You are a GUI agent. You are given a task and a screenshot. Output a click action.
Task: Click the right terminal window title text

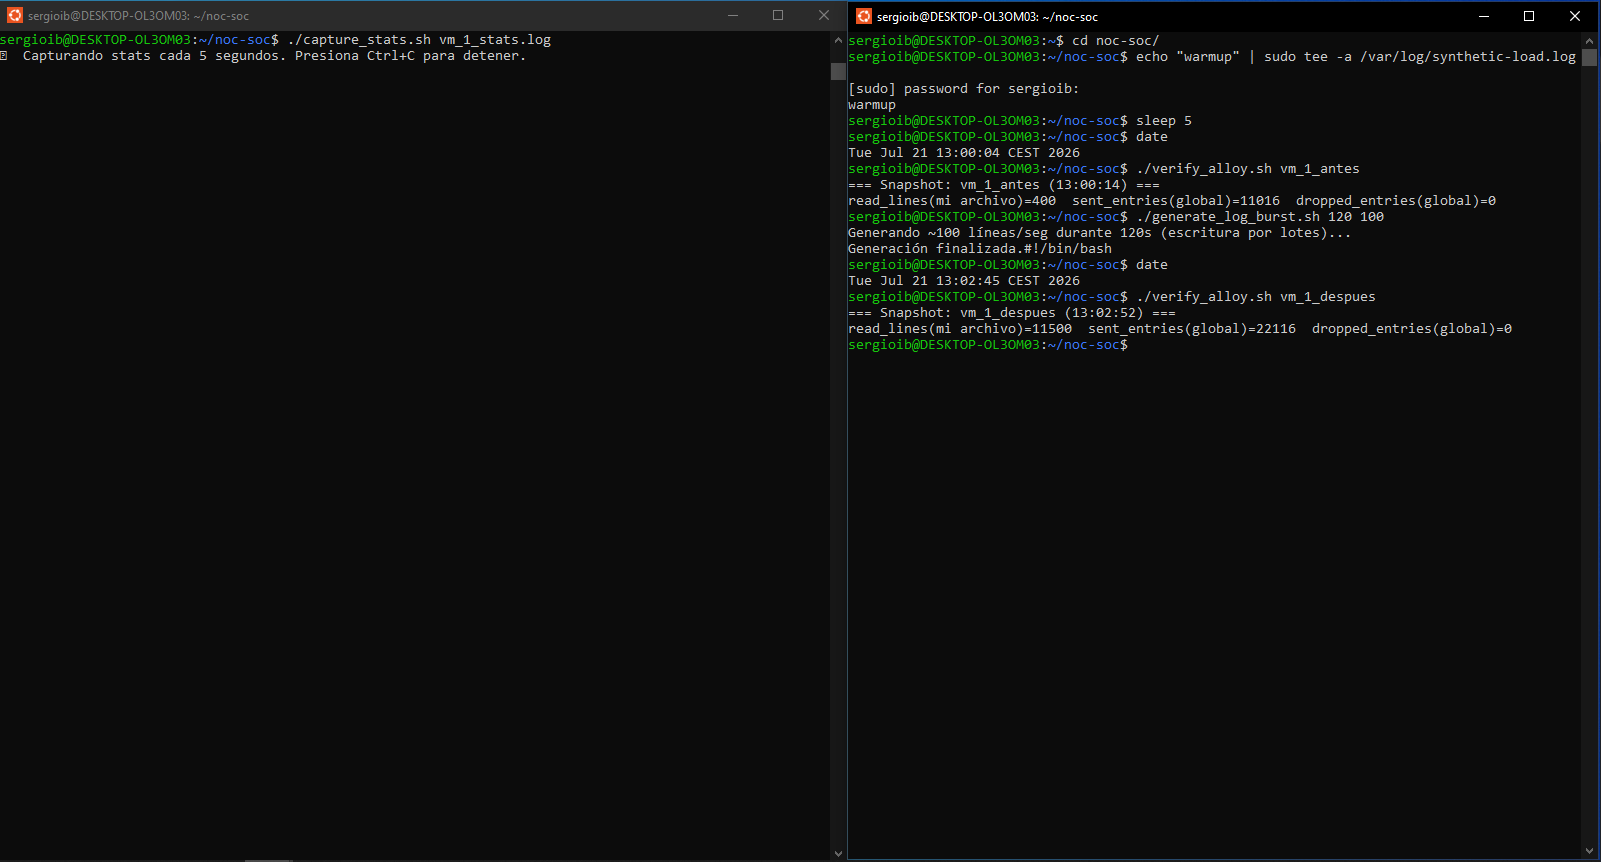987,17
